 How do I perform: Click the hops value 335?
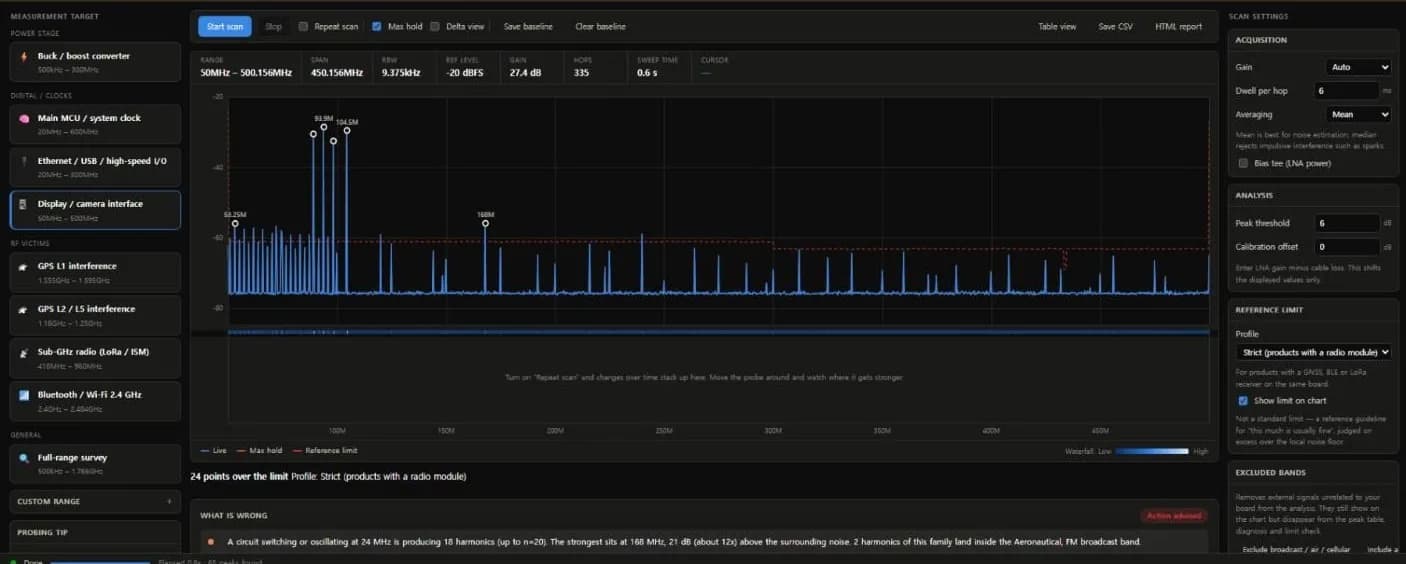582,72
